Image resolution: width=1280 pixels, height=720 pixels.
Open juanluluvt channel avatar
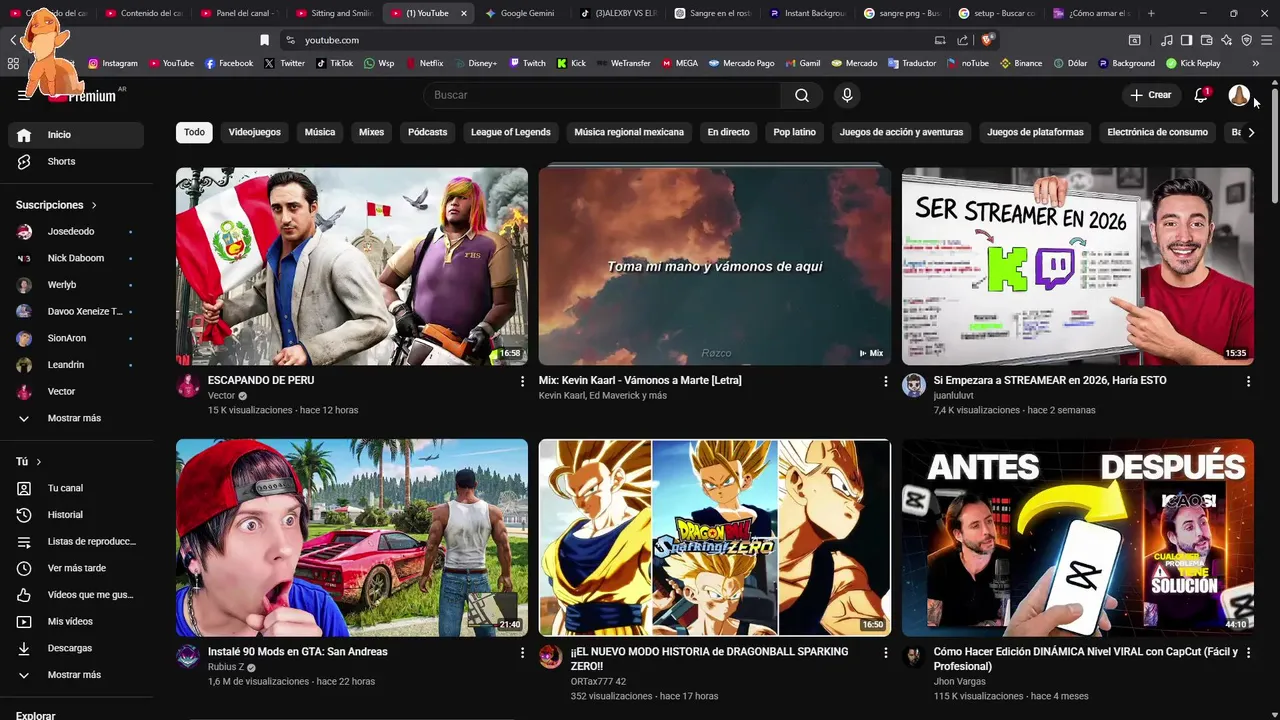(914, 386)
